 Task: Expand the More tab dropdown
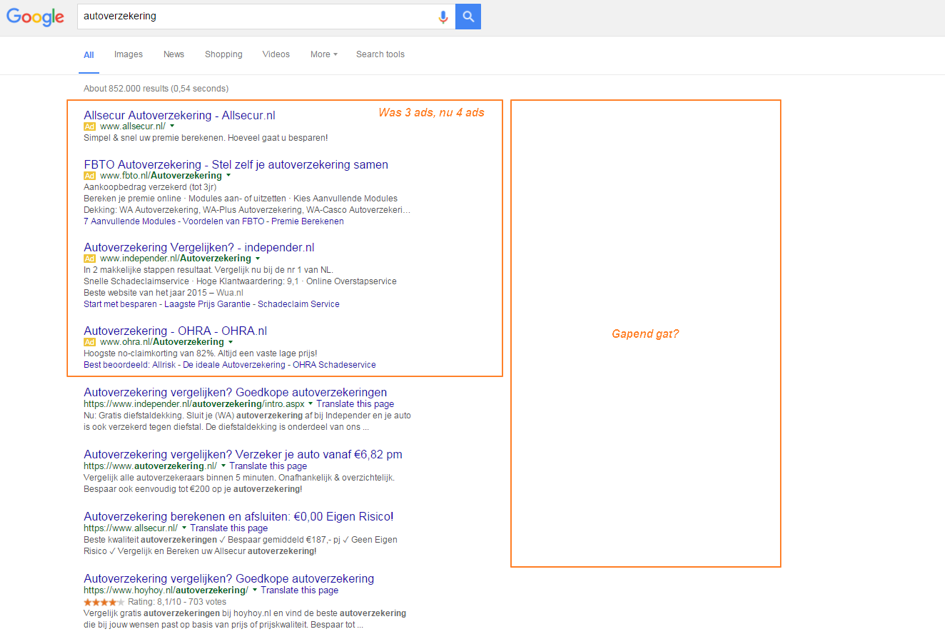pos(324,54)
